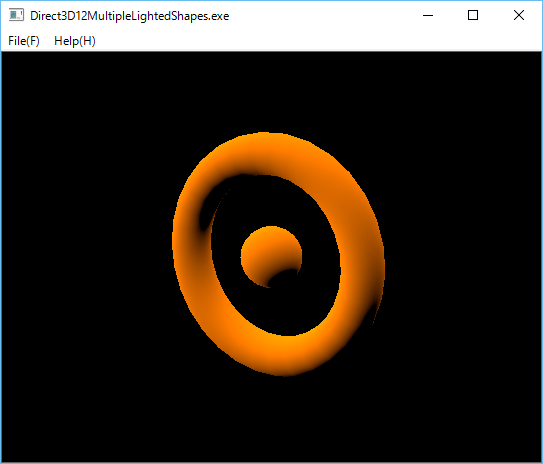This screenshot has height=464, width=543.
Task: Open the Help(H) menu
Action: click(x=75, y=41)
